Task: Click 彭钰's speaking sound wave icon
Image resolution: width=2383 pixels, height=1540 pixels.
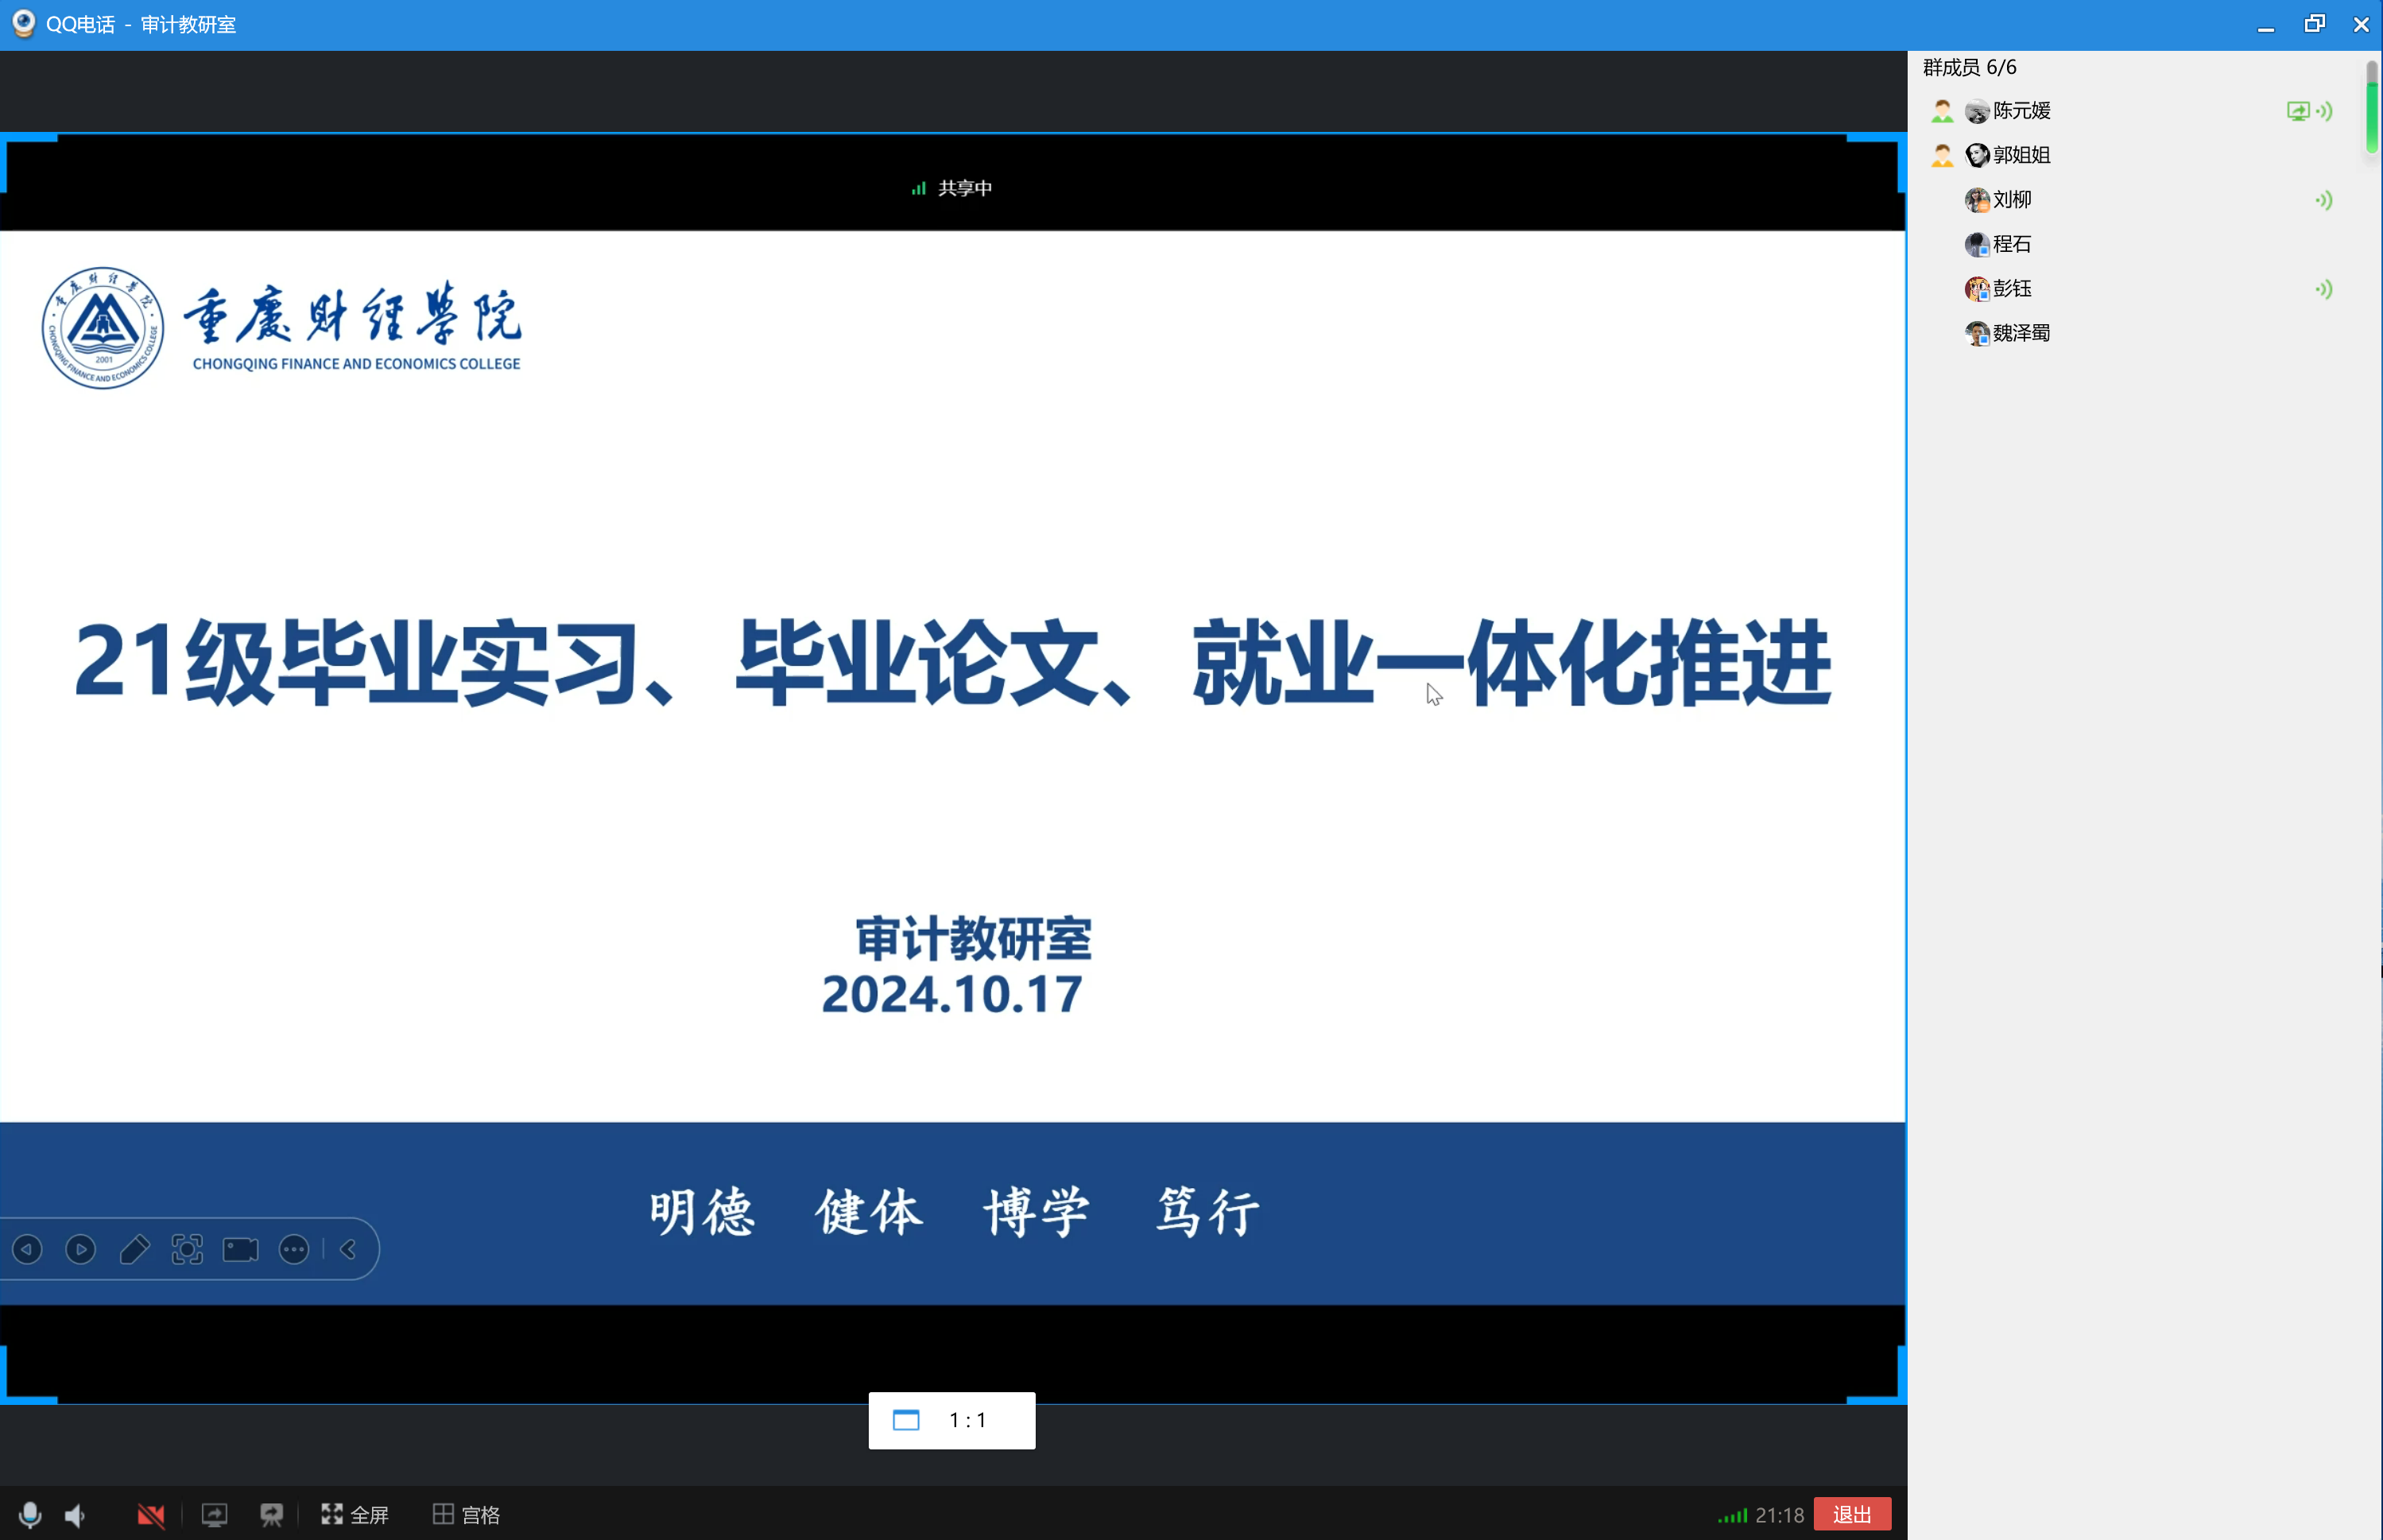Action: (x=2324, y=289)
